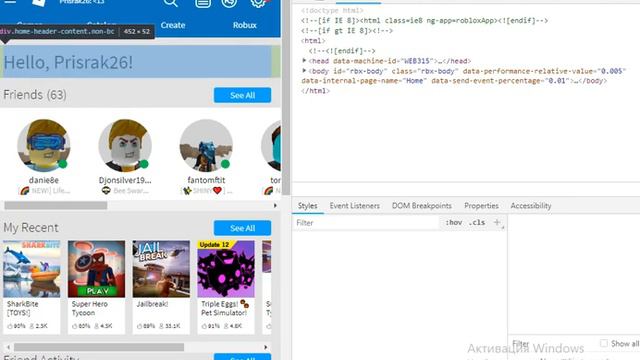Click the Jailbreak game thumbnail
Image resolution: width=640 pixels, height=360 pixels.
pos(161,269)
